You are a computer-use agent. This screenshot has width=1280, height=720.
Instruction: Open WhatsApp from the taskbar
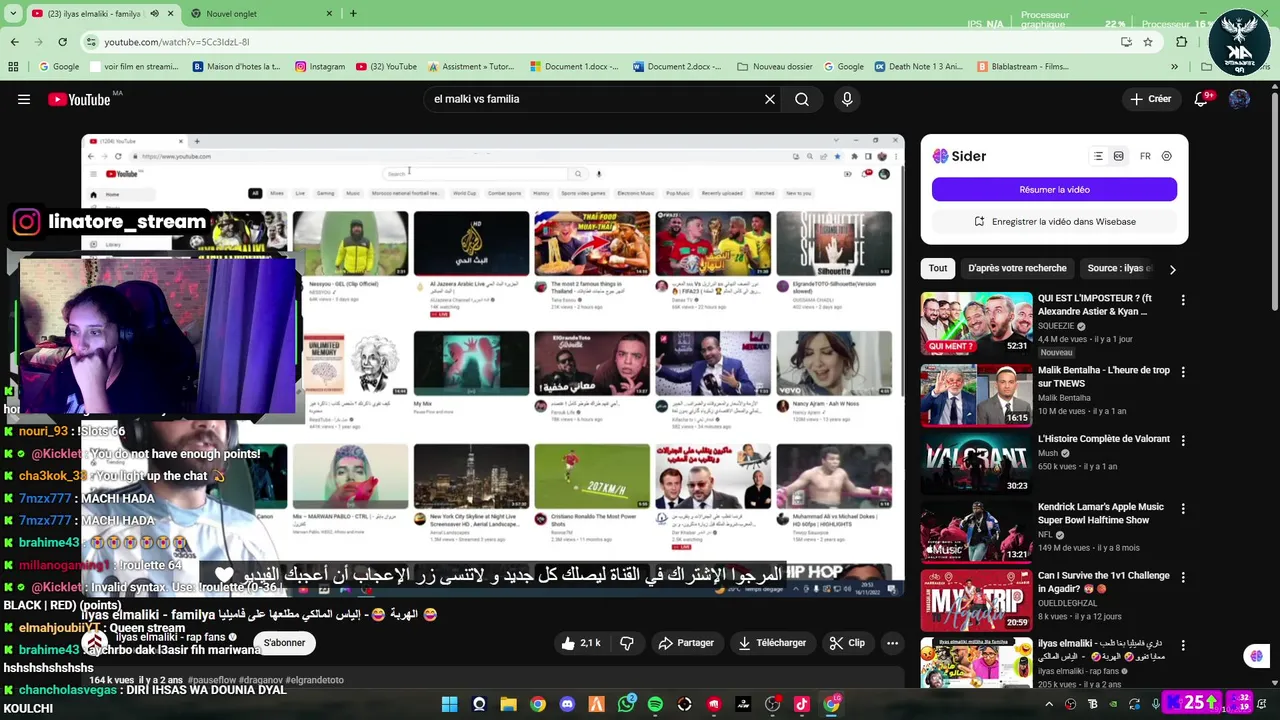(626, 705)
